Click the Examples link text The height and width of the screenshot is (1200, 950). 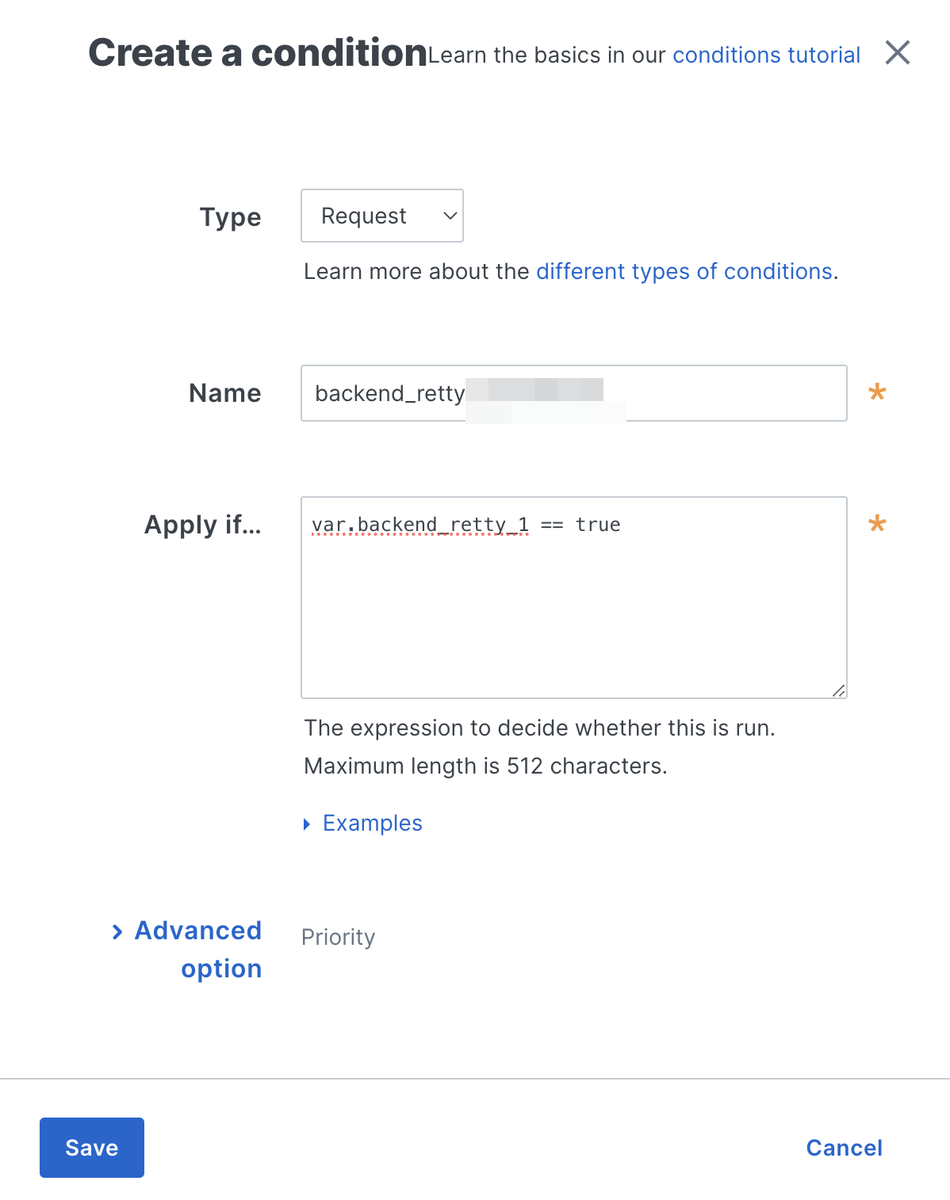(372, 823)
